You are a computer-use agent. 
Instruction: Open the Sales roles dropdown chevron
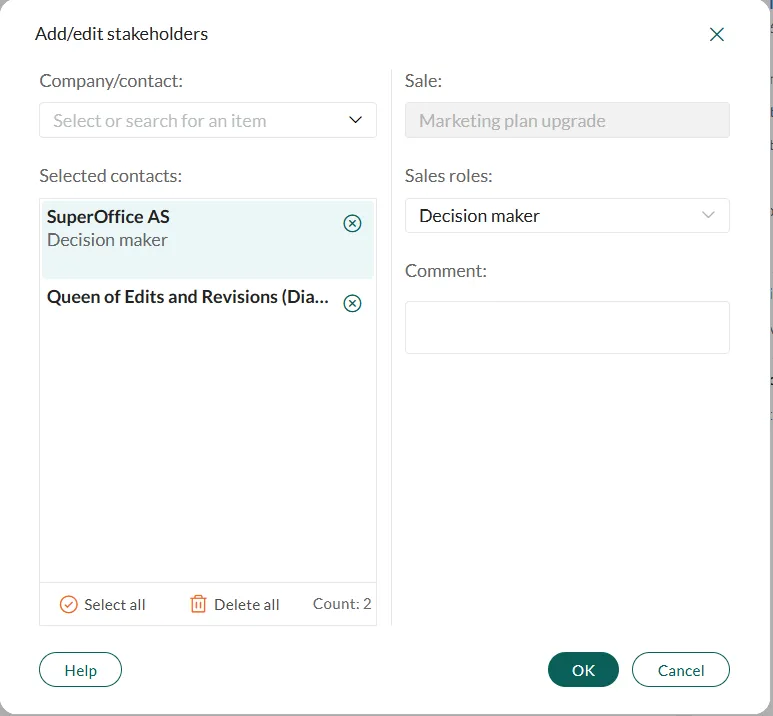coord(709,215)
